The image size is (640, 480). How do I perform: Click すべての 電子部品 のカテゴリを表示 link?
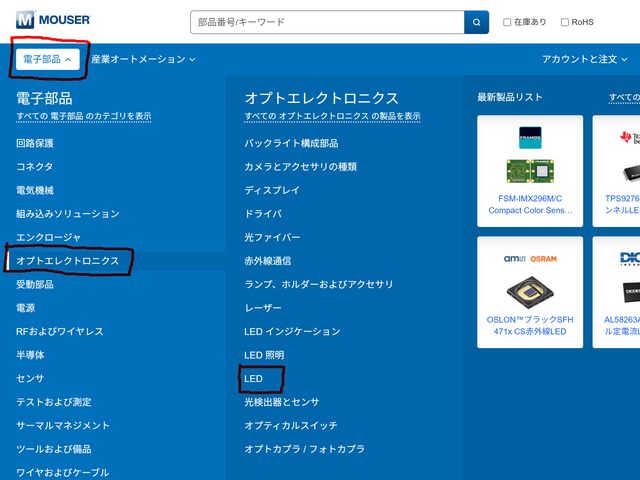pyautogui.click(x=84, y=116)
